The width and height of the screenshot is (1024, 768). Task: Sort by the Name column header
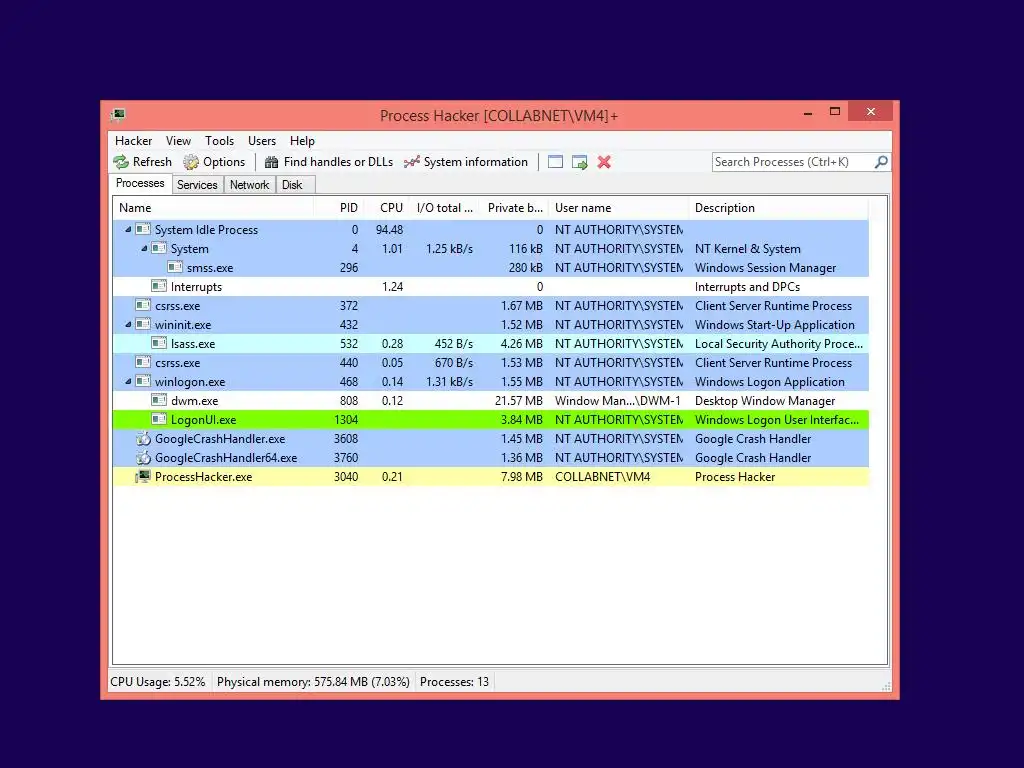[213, 208]
